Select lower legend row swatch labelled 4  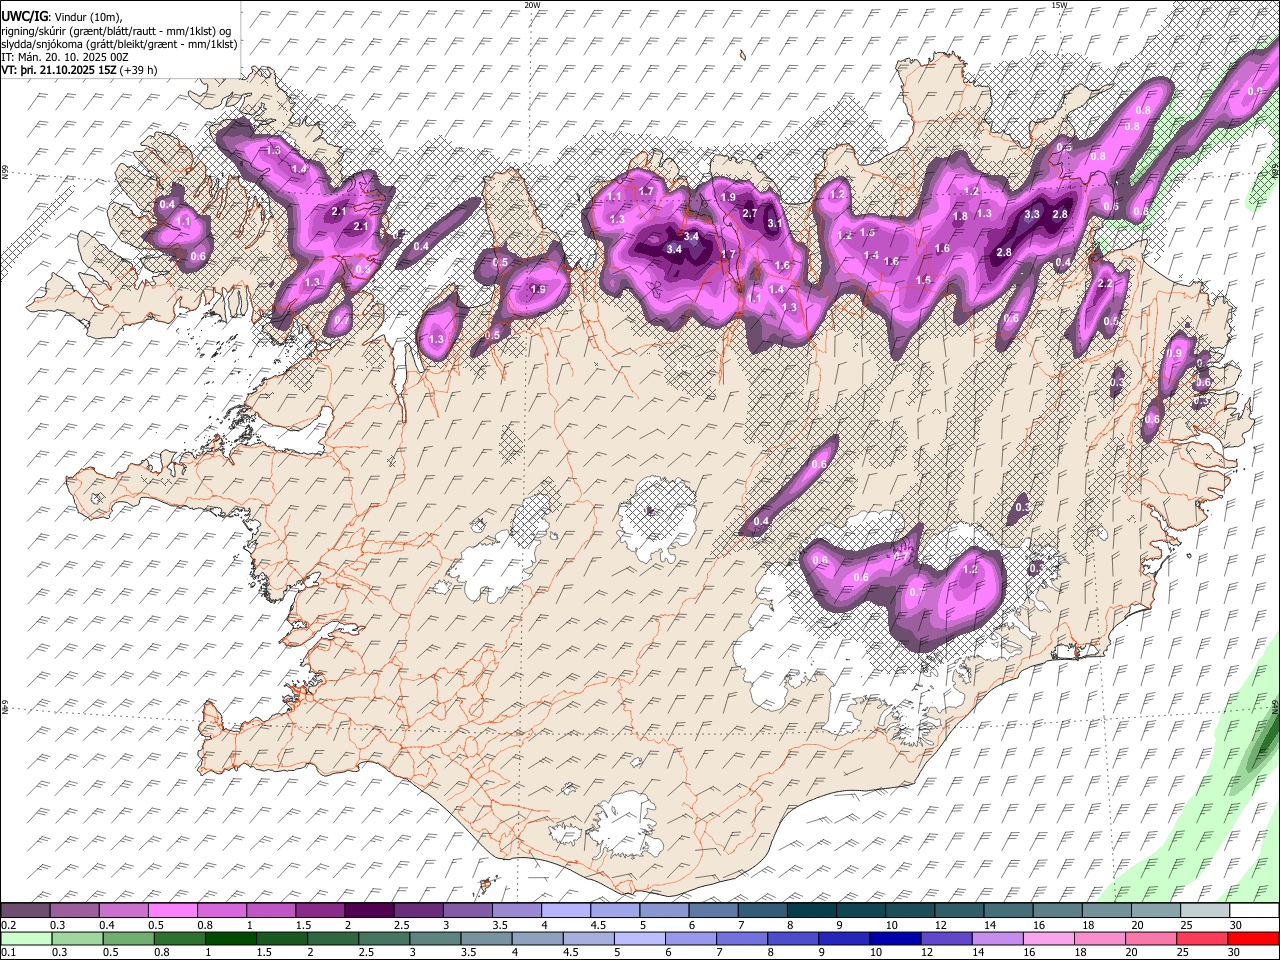pyautogui.click(x=538, y=938)
